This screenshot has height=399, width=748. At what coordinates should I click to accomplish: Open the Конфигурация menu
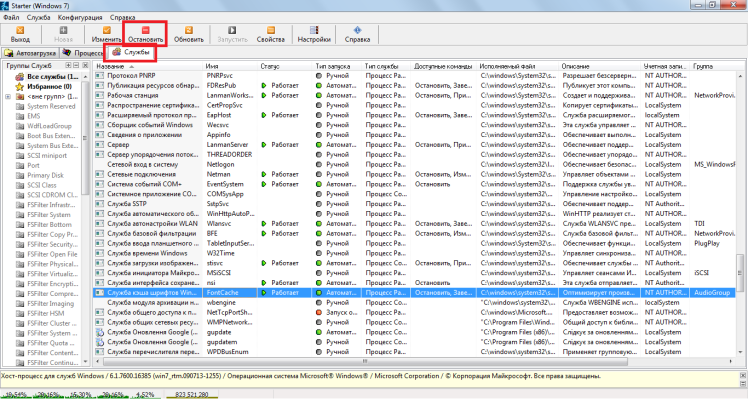click(80, 17)
